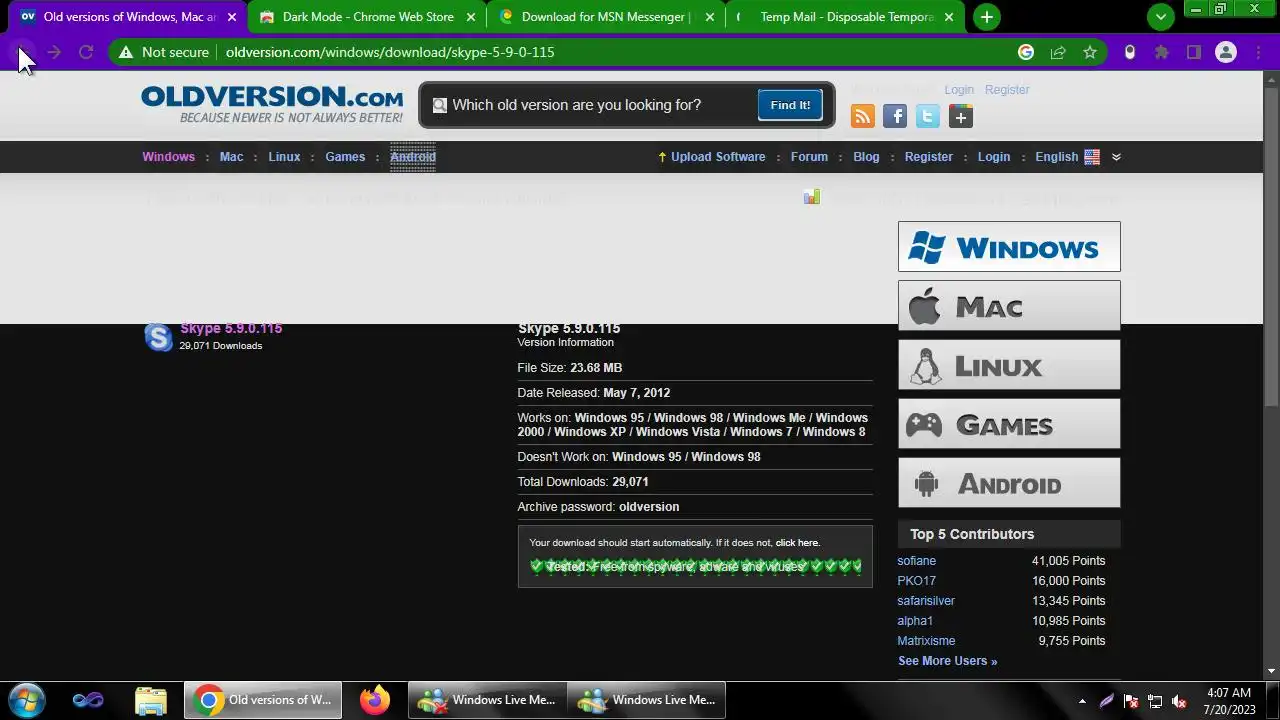Viewport: 1280px width, 720px height.
Task: Click the Skype logo icon
Action: pyautogui.click(x=158, y=337)
